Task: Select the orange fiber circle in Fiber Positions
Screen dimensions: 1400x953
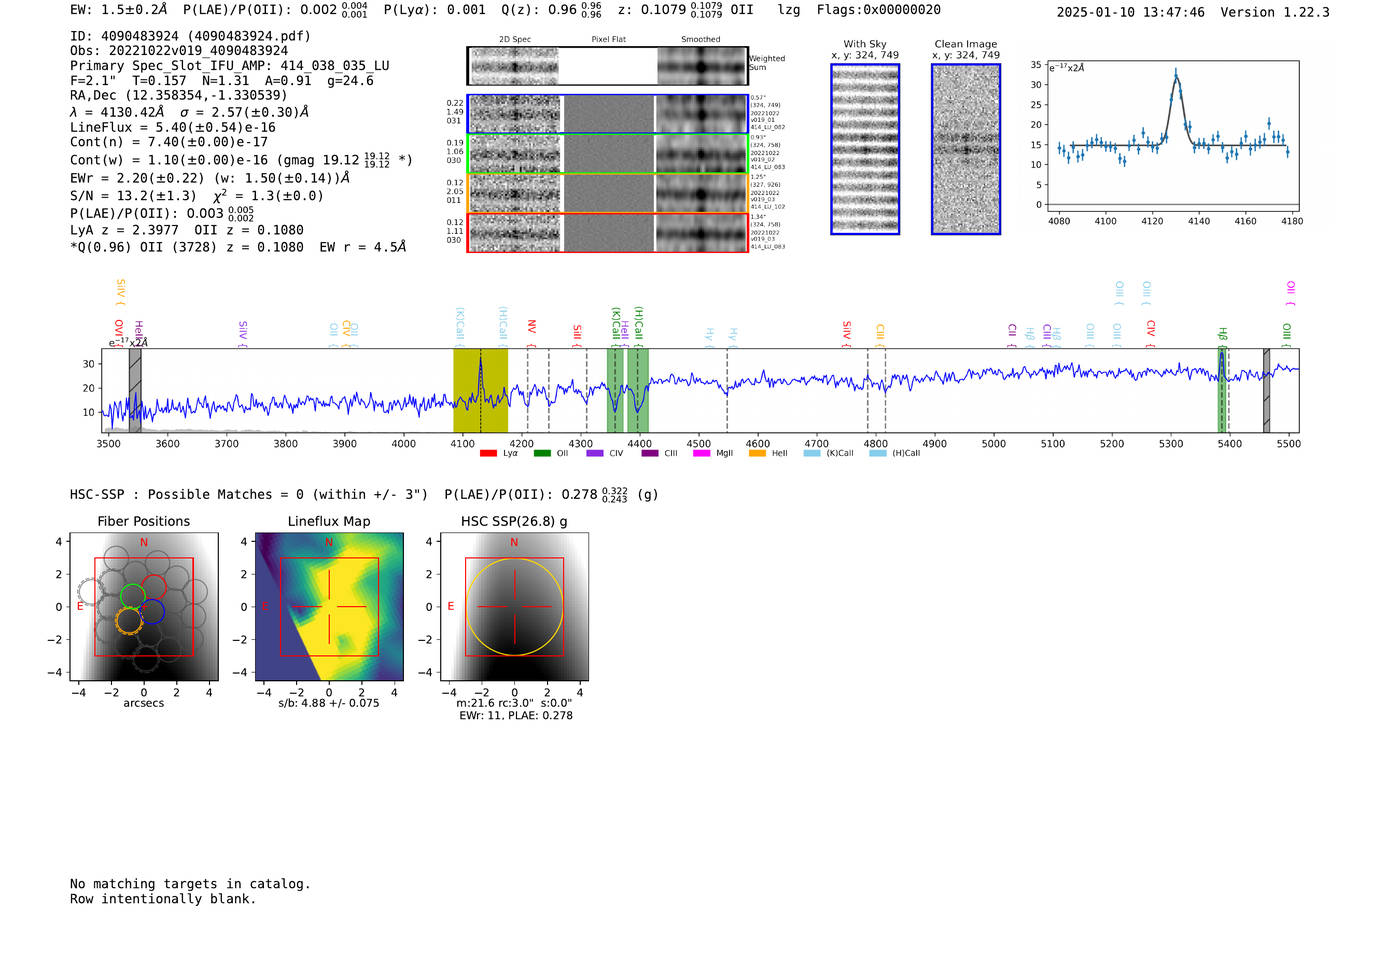Action: pyautogui.click(x=128, y=621)
